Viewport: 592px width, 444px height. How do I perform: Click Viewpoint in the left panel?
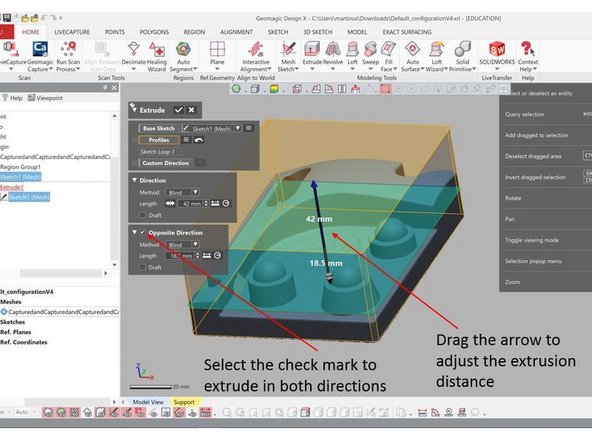click(x=45, y=98)
